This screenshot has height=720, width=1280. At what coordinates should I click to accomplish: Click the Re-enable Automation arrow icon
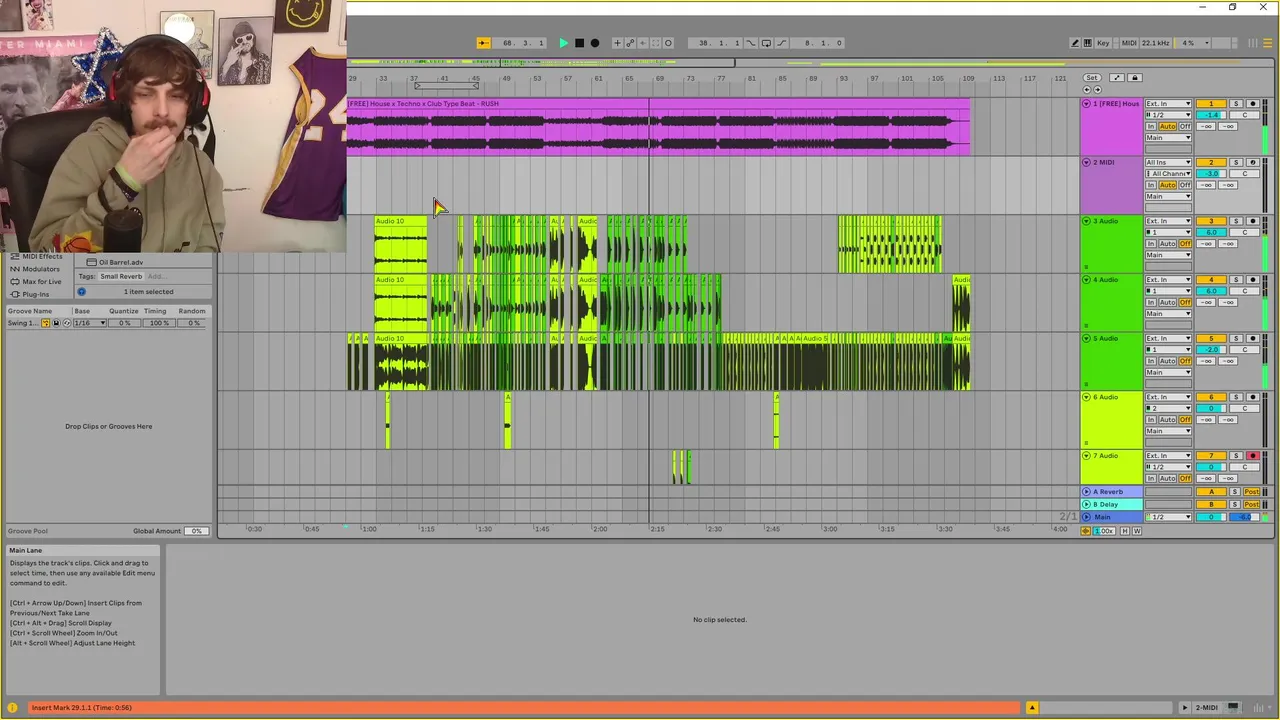(x=643, y=43)
